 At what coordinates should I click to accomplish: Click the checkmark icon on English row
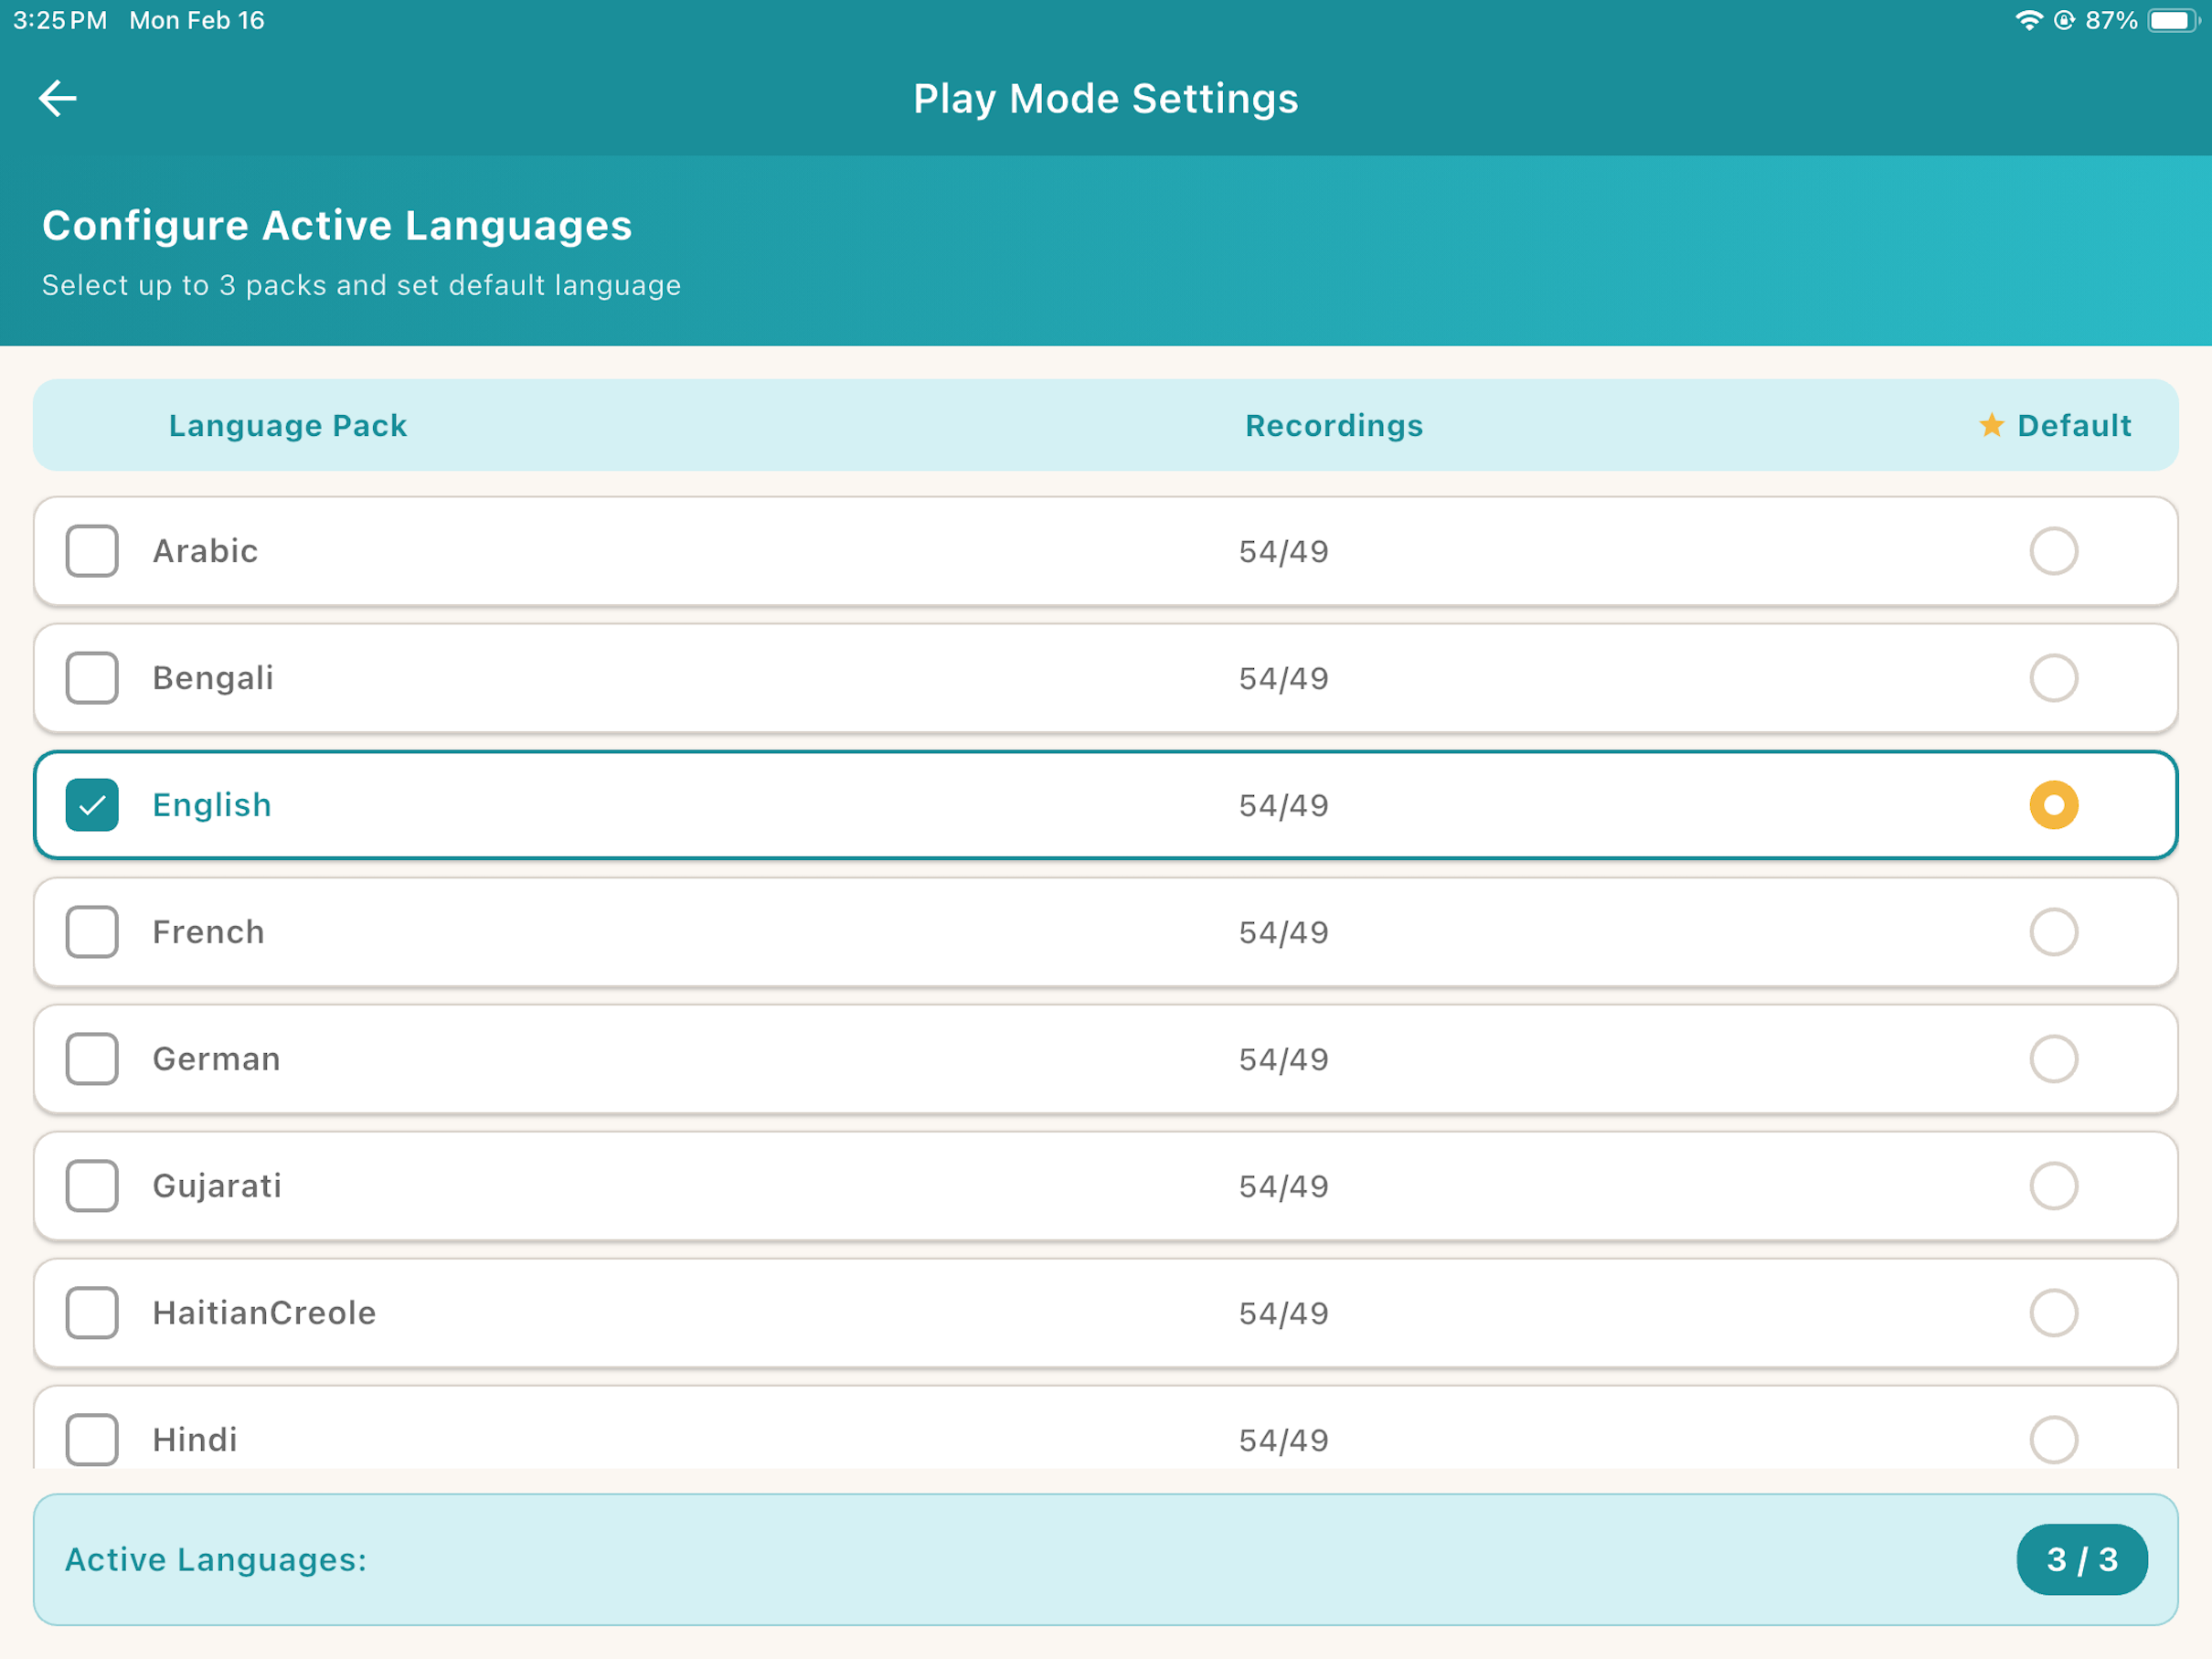[92, 804]
